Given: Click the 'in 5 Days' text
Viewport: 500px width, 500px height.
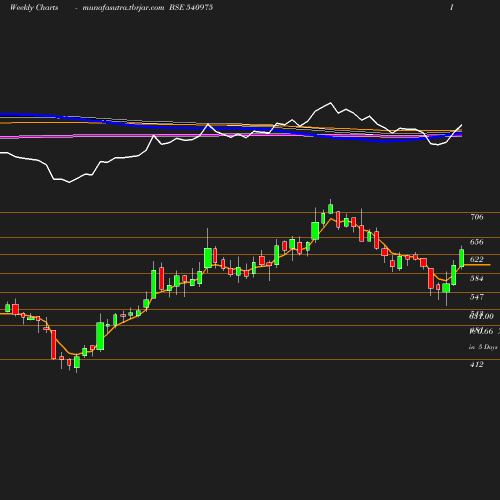Looking at the screenshot, I should point(483,347).
